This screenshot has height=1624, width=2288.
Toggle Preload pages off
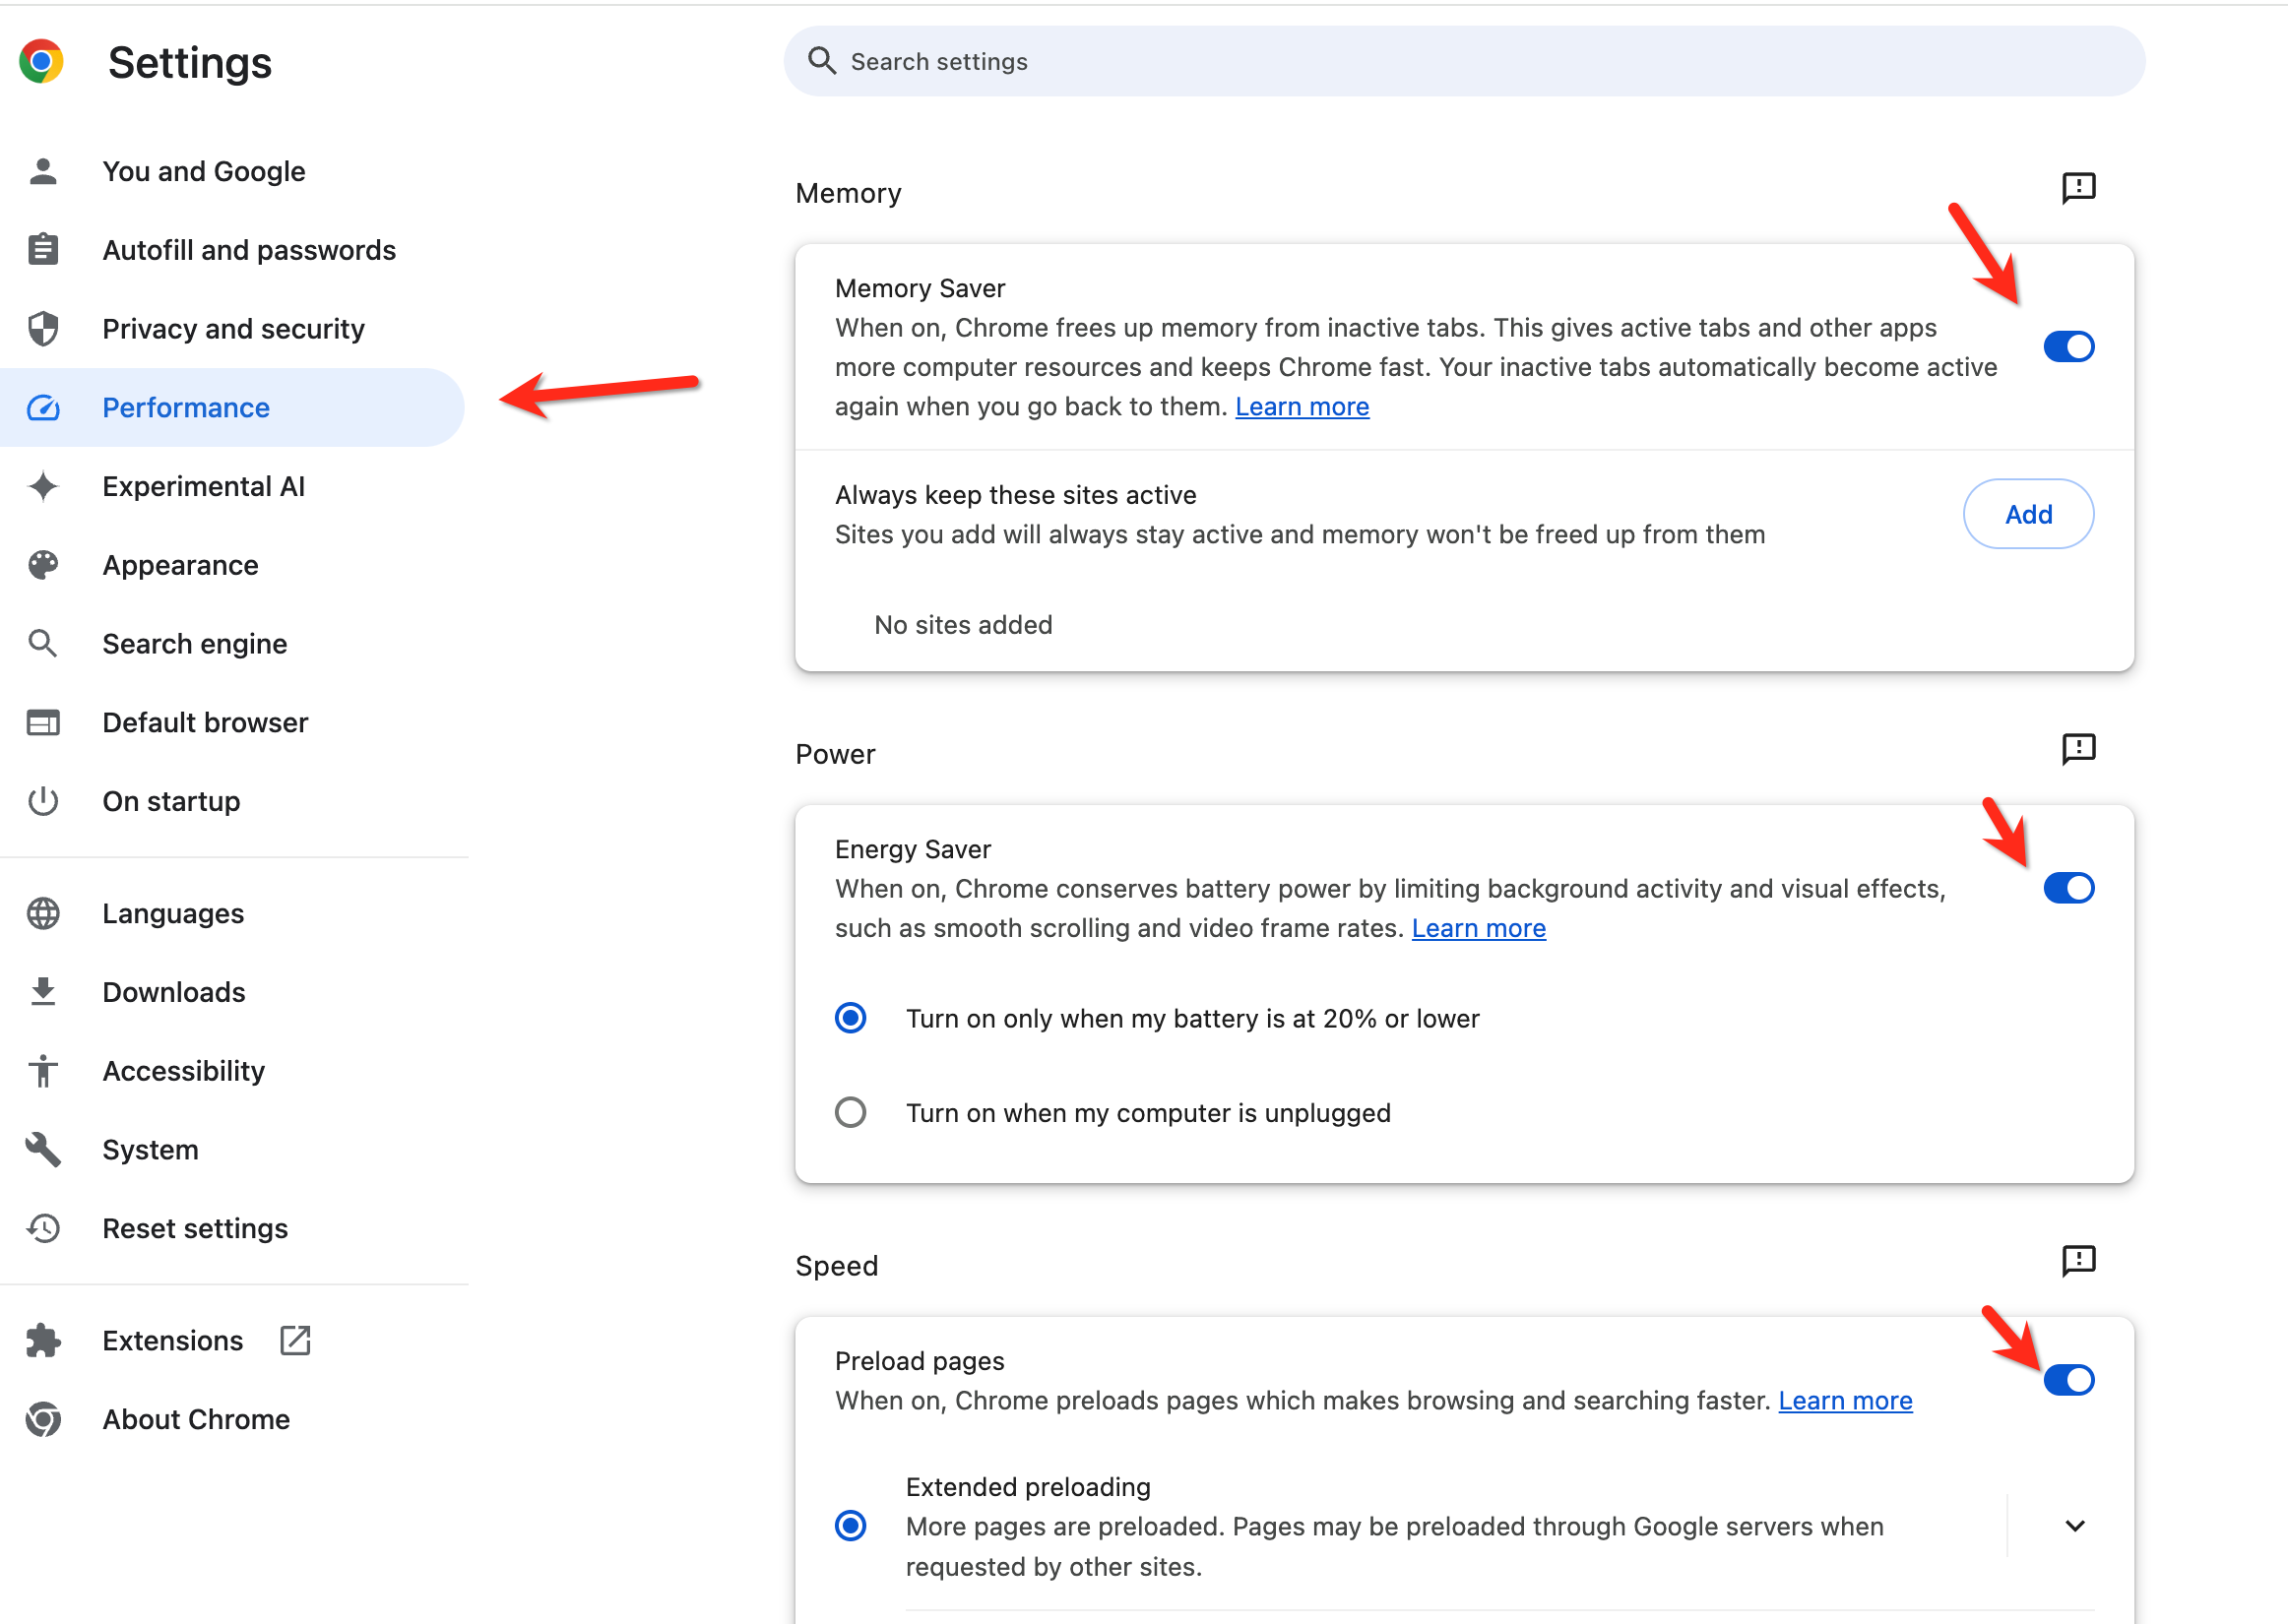click(x=2068, y=1380)
